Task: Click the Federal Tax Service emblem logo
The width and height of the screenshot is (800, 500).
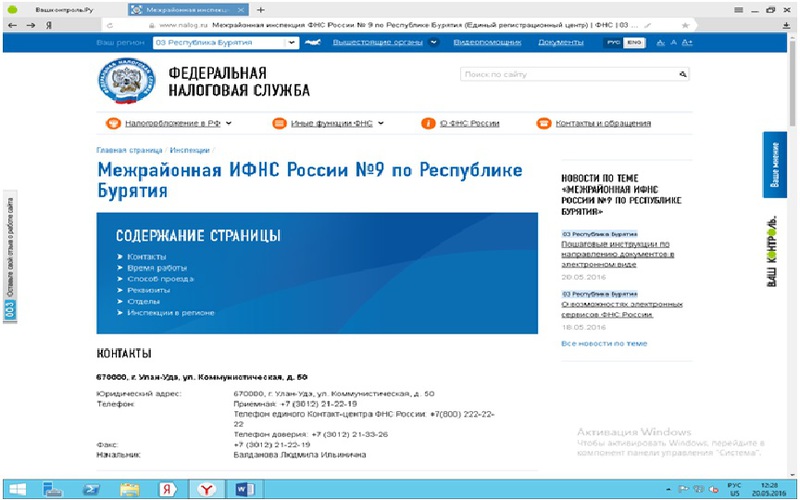Action: 127,81
